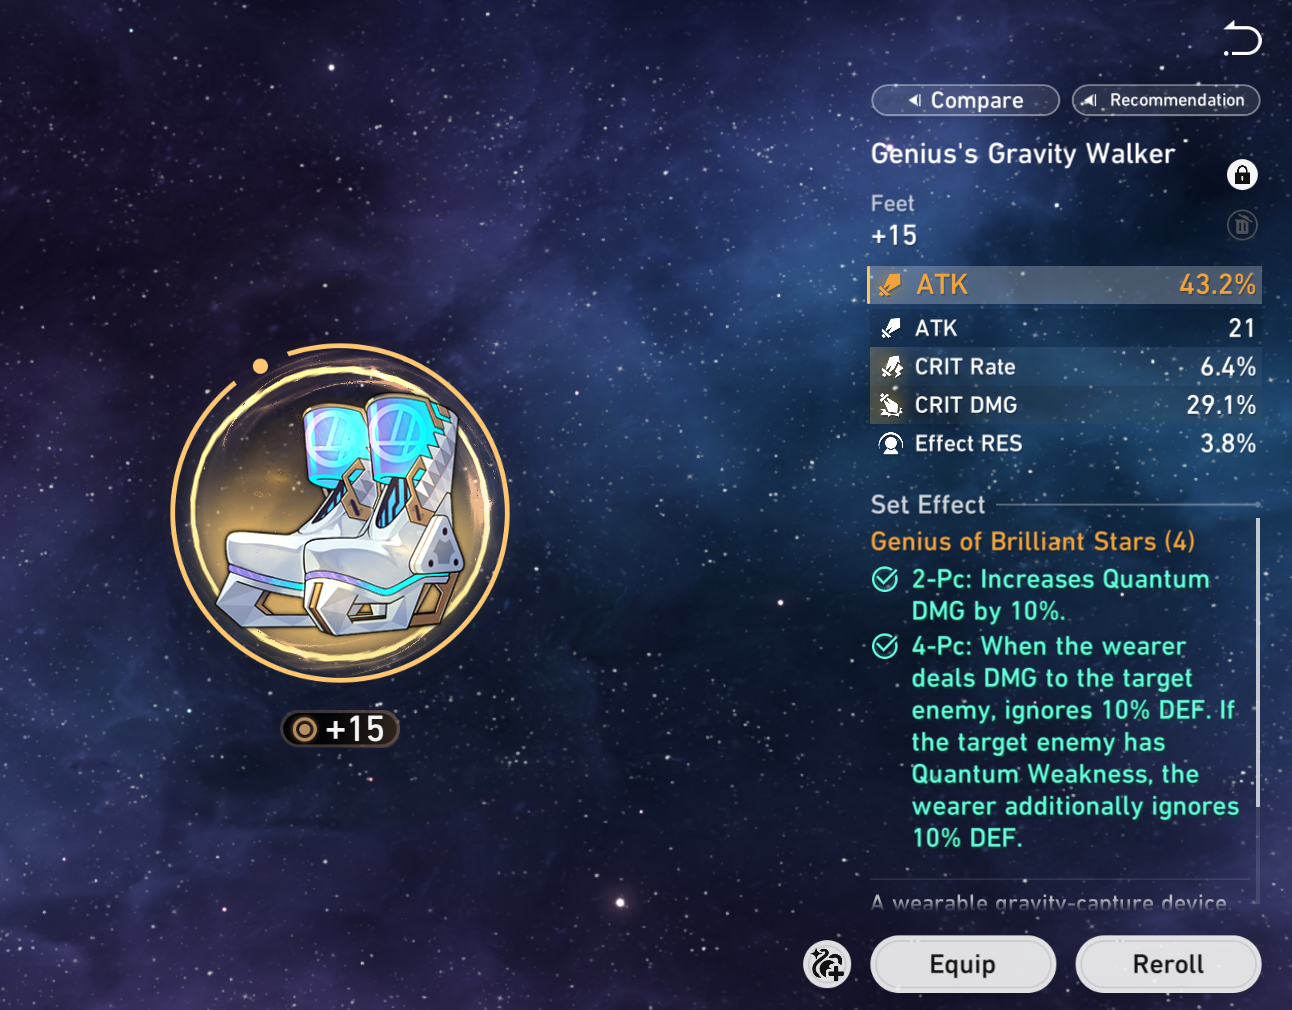The height and width of the screenshot is (1010, 1292).
Task: Click the set effect panel scrollbar
Action: point(1257,662)
